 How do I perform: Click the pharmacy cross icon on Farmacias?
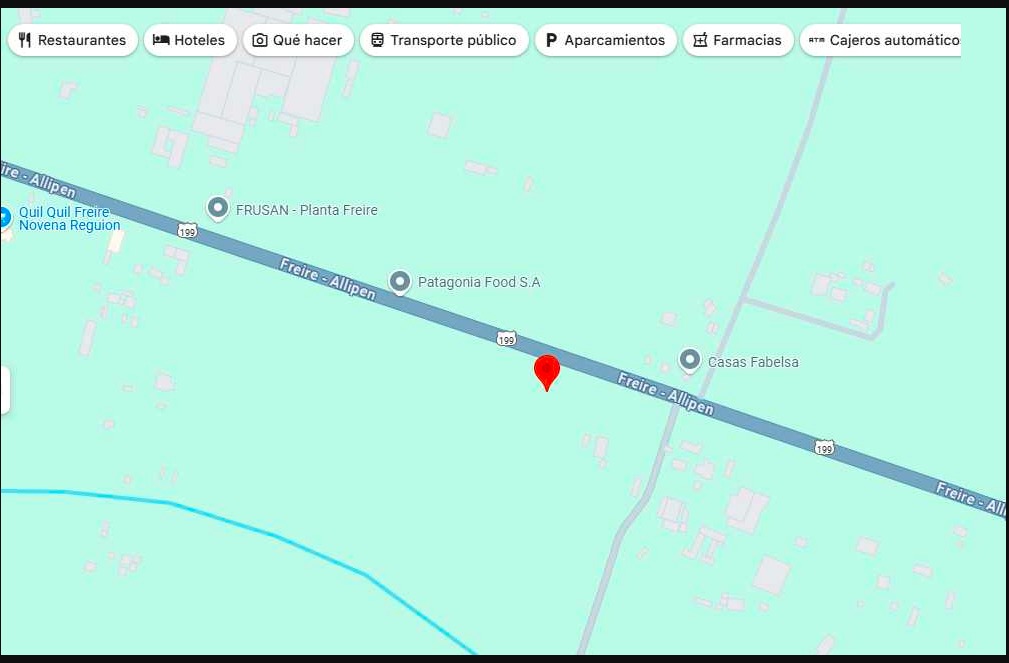pyautogui.click(x=700, y=40)
